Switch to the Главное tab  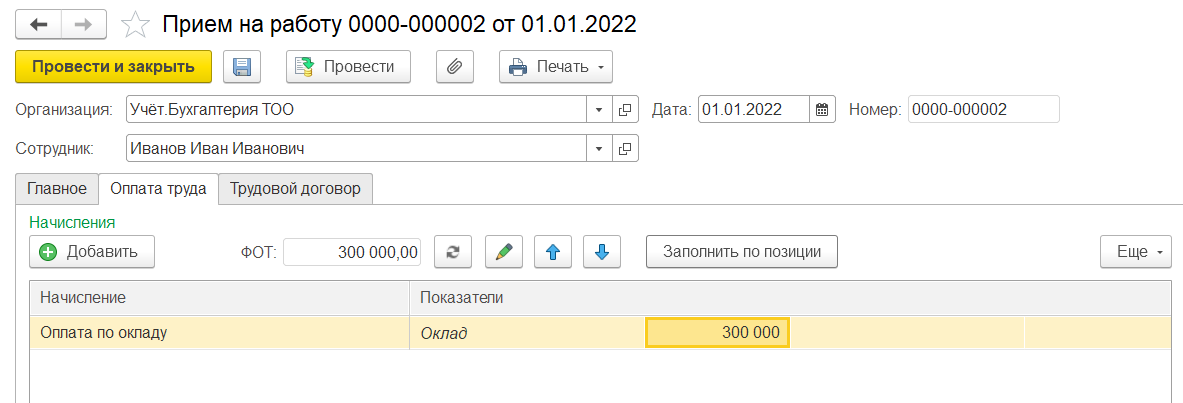57,188
